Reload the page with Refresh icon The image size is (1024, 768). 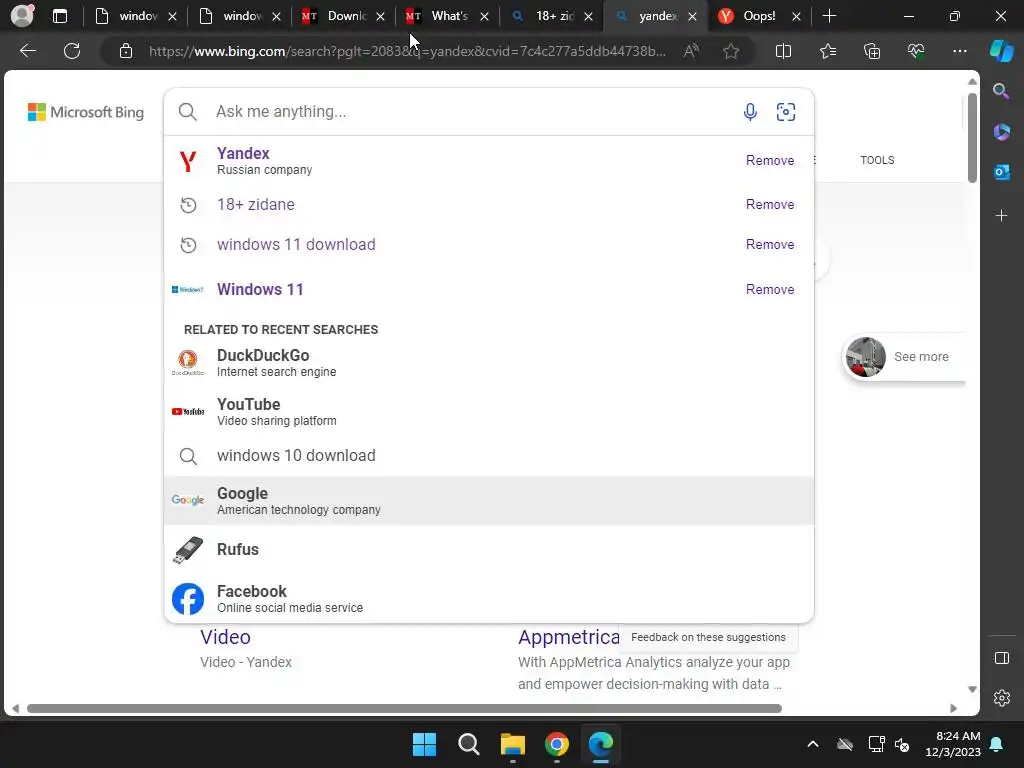(x=72, y=51)
